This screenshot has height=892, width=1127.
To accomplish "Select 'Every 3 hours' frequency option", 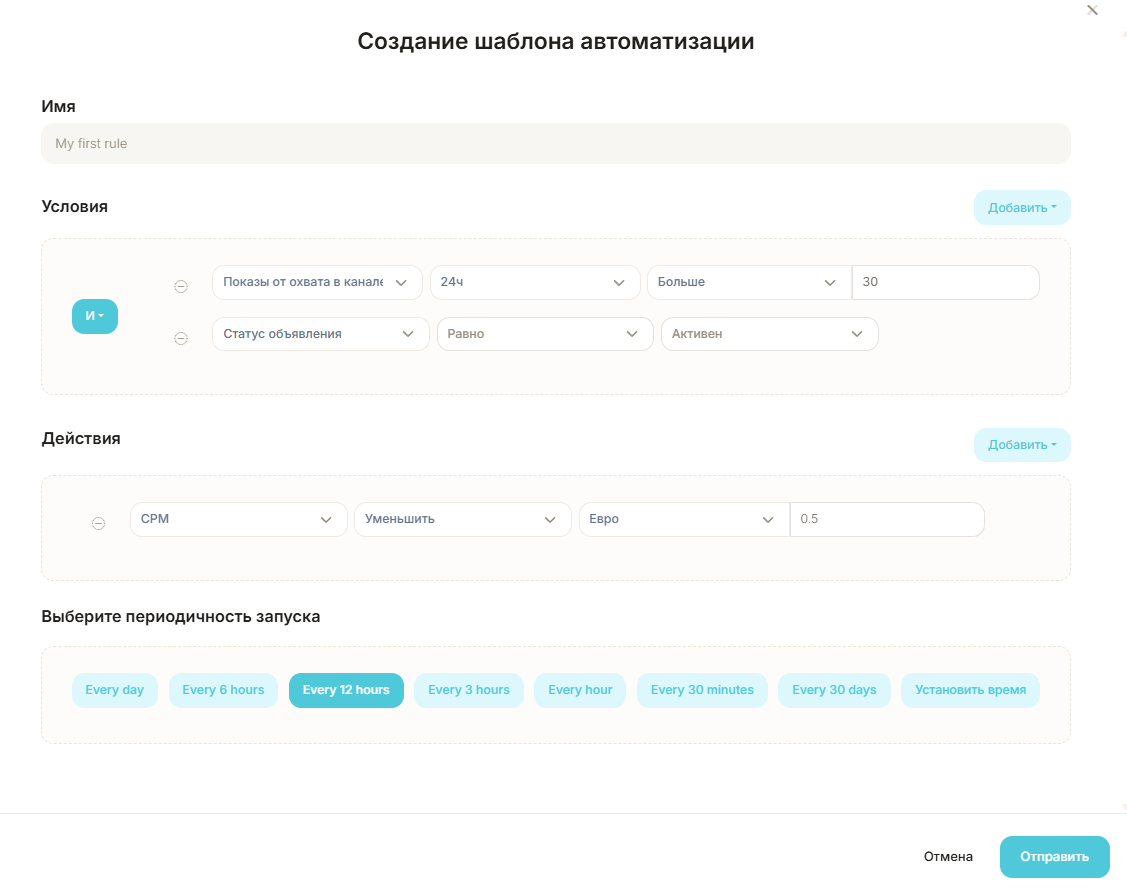I will (469, 690).
